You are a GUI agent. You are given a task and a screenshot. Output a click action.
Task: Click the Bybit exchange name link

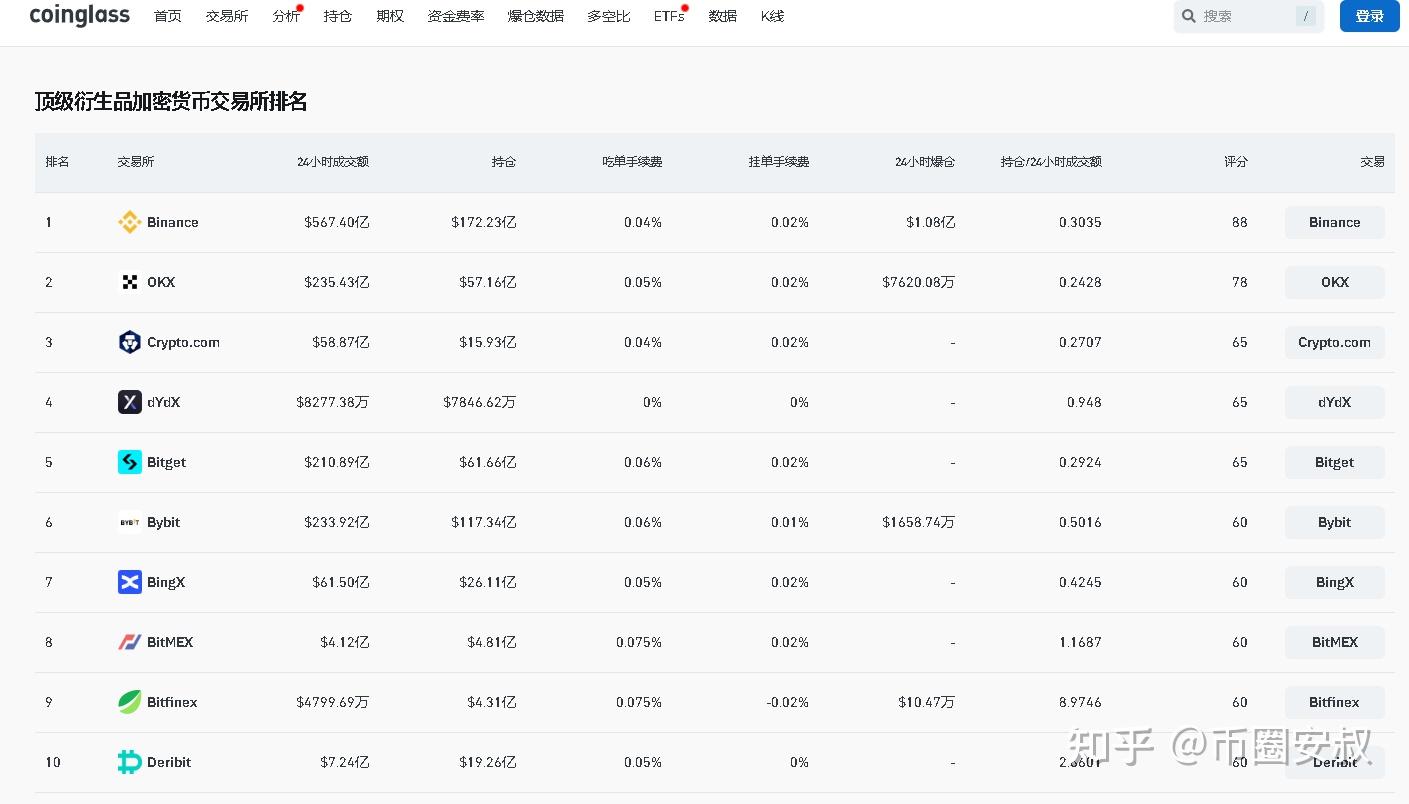click(164, 522)
